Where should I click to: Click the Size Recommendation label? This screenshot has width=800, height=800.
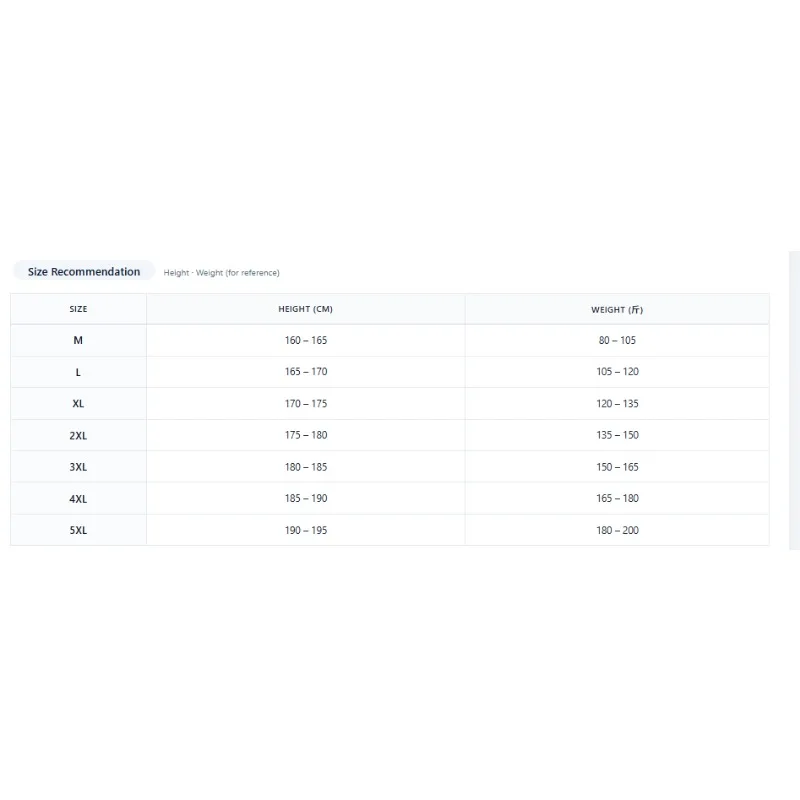(84, 271)
